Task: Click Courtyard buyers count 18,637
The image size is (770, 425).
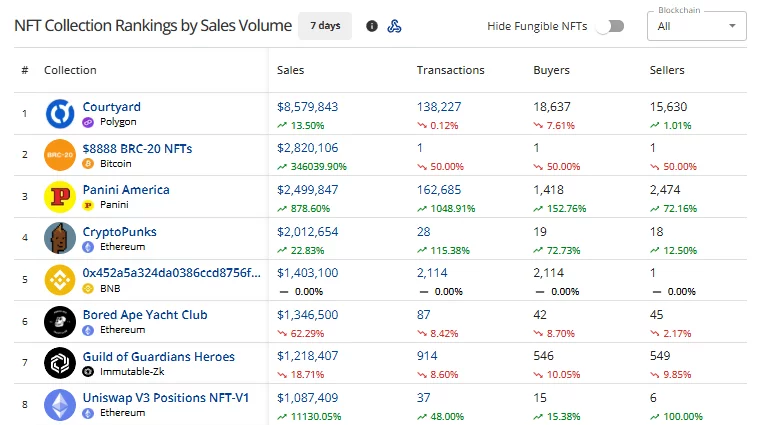Action: pyautogui.click(x=552, y=107)
